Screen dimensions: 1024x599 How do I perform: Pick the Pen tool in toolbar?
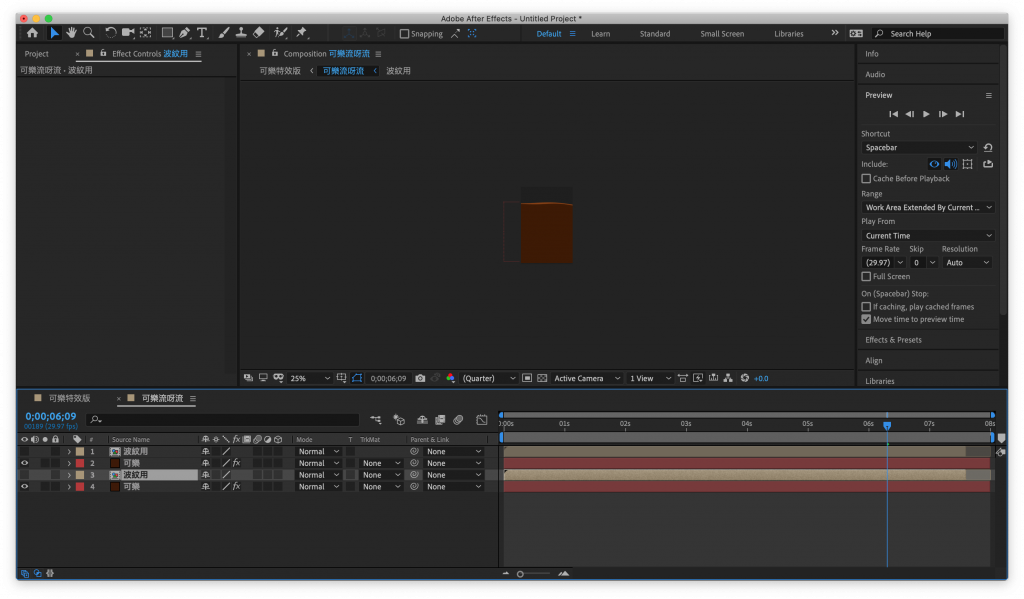pos(185,33)
